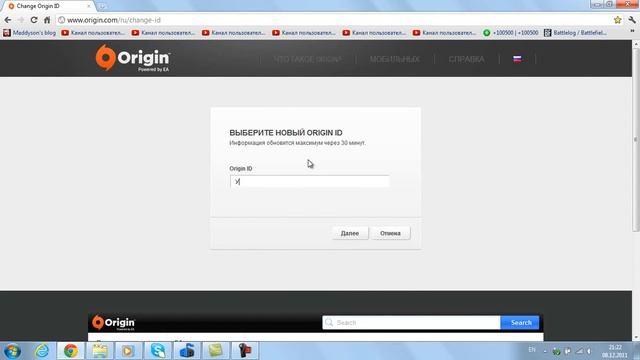The height and width of the screenshot is (360, 640).
Task: Close the Change Origin ID tab
Action: tap(89, 6)
